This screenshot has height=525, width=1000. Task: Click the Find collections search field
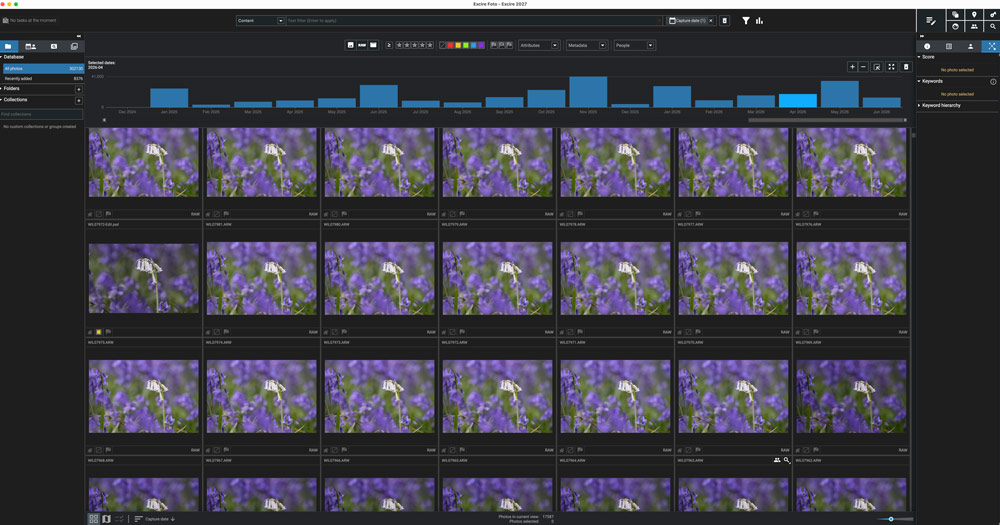click(41, 114)
